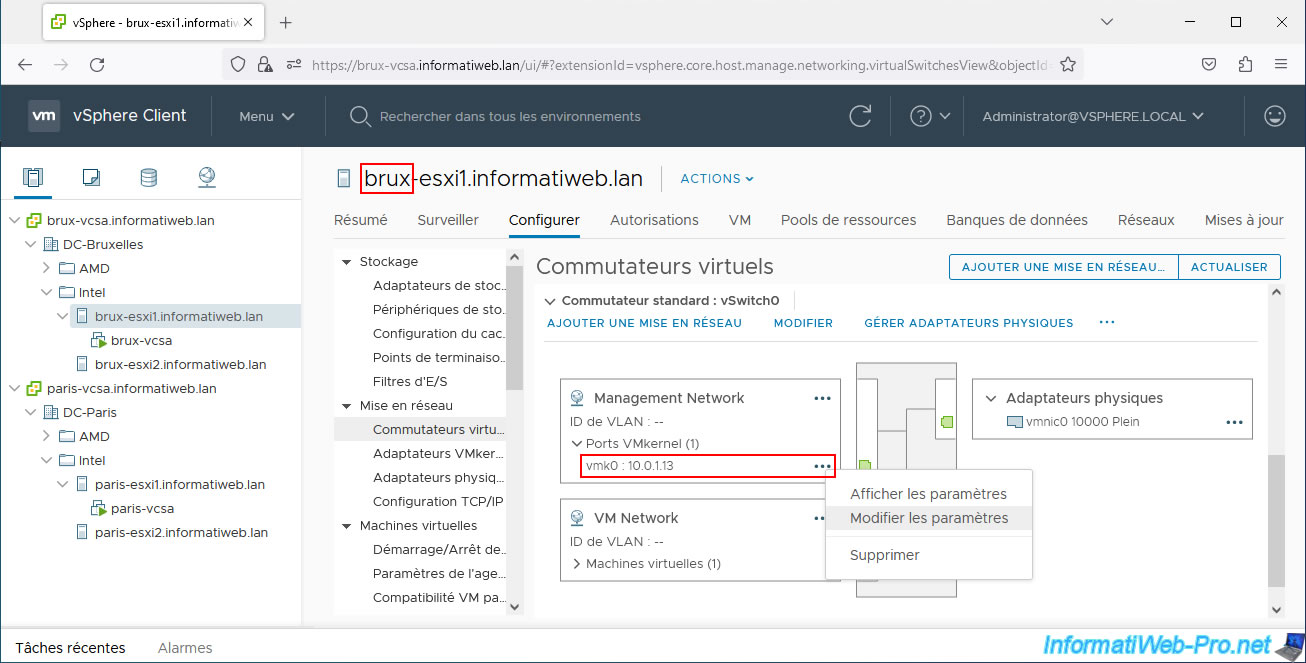Collapse the Stockage settings group
The height and width of the screenshot is (663, 1306).
347,262
